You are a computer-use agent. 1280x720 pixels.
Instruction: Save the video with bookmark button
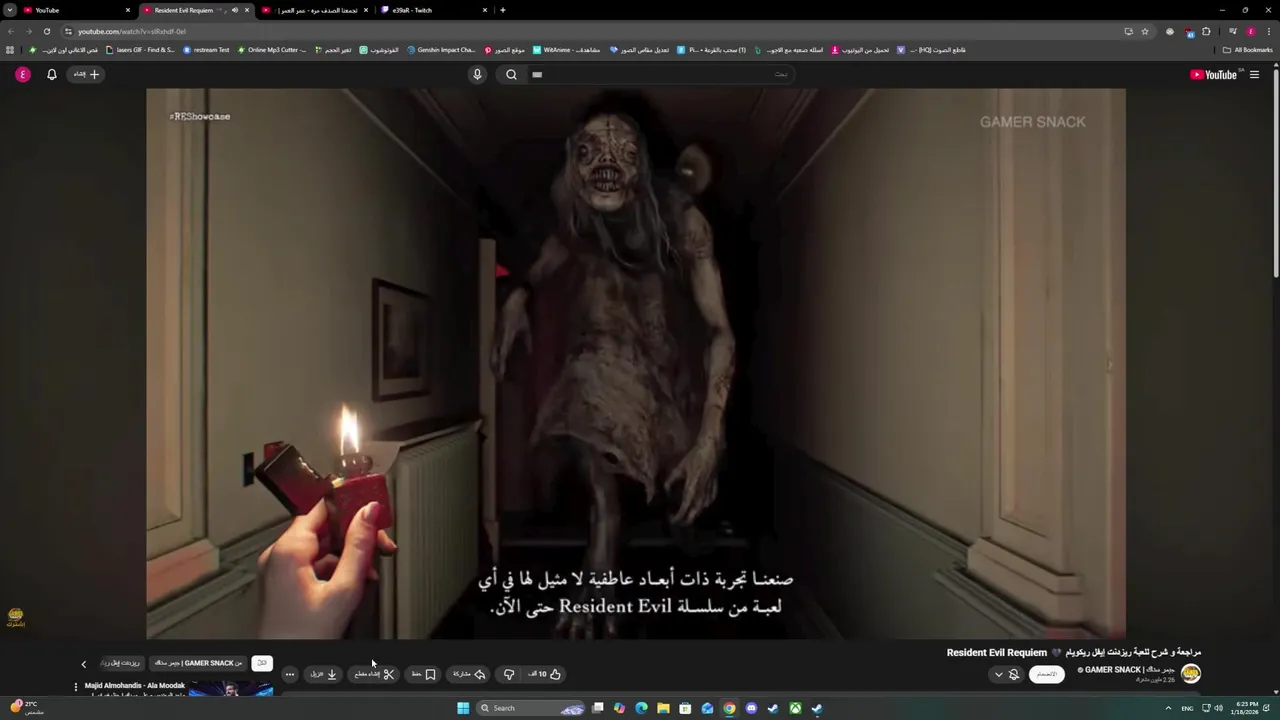(x=424, y=674)
